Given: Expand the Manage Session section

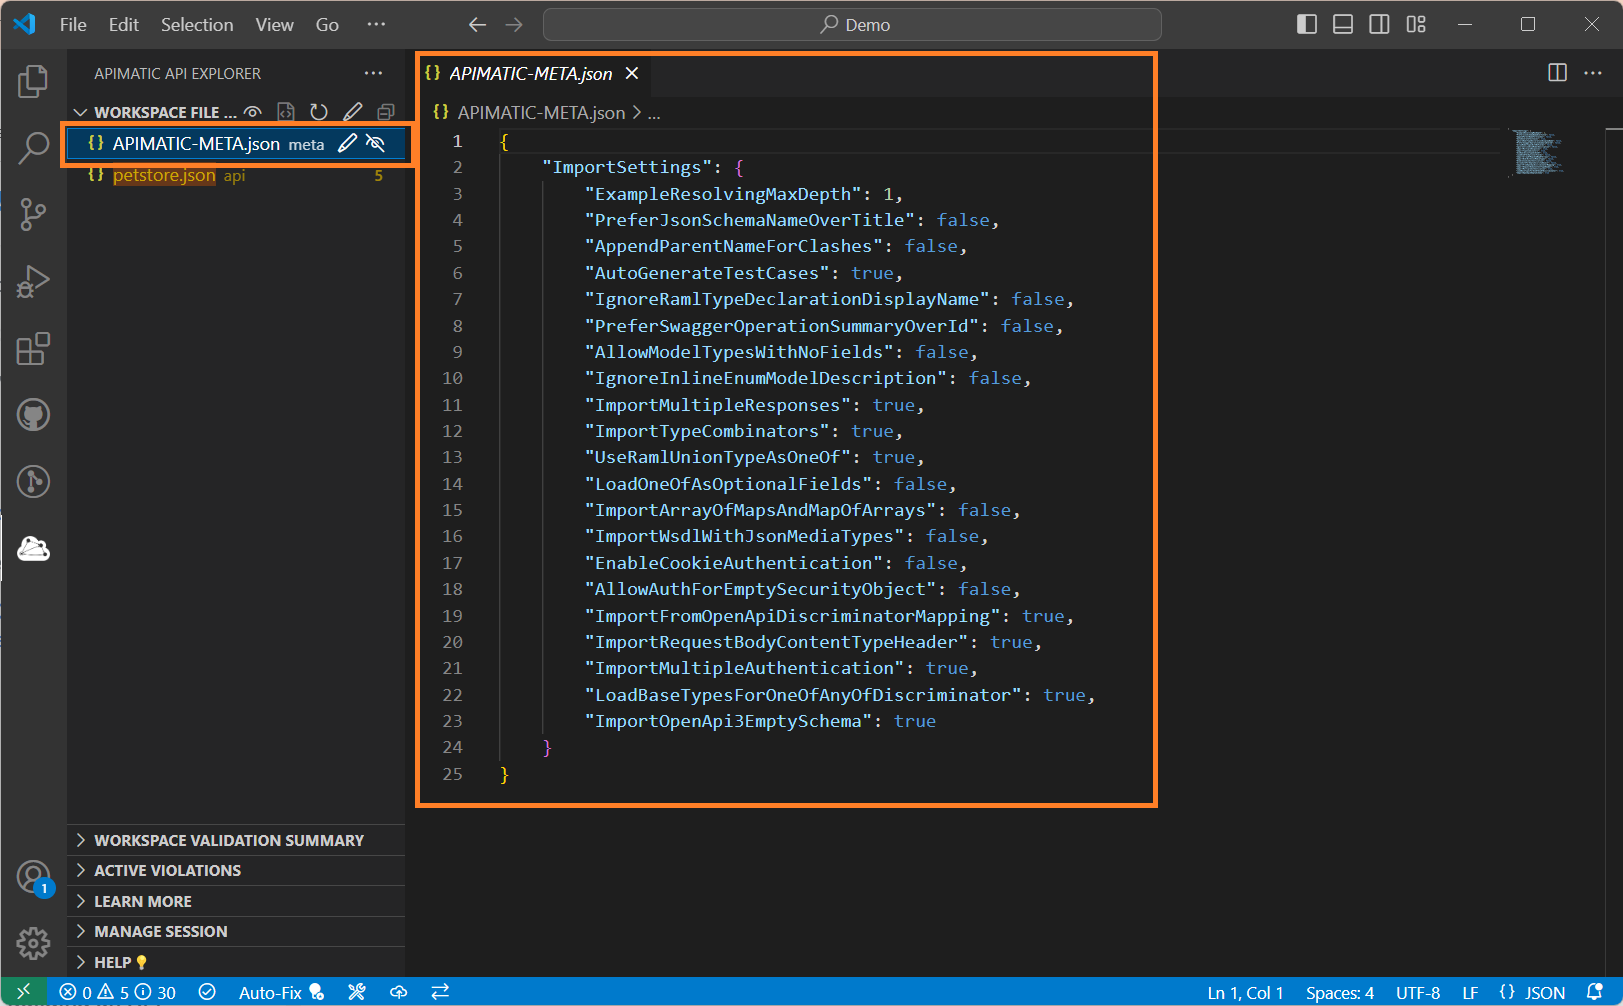Looking at the screenshot, I should [x=236, y=931].
